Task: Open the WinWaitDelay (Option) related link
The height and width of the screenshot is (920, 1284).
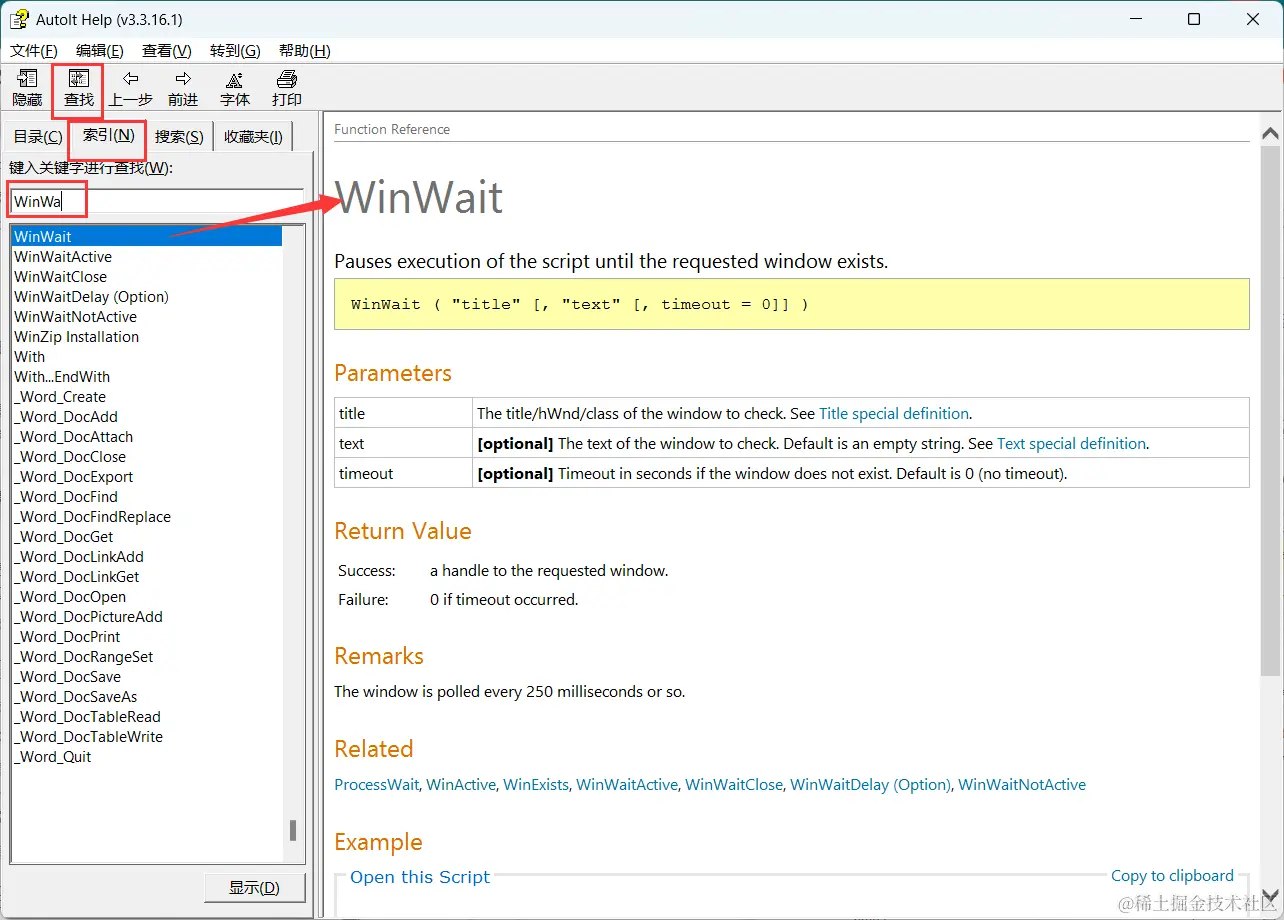Action: tap(870, 785)
